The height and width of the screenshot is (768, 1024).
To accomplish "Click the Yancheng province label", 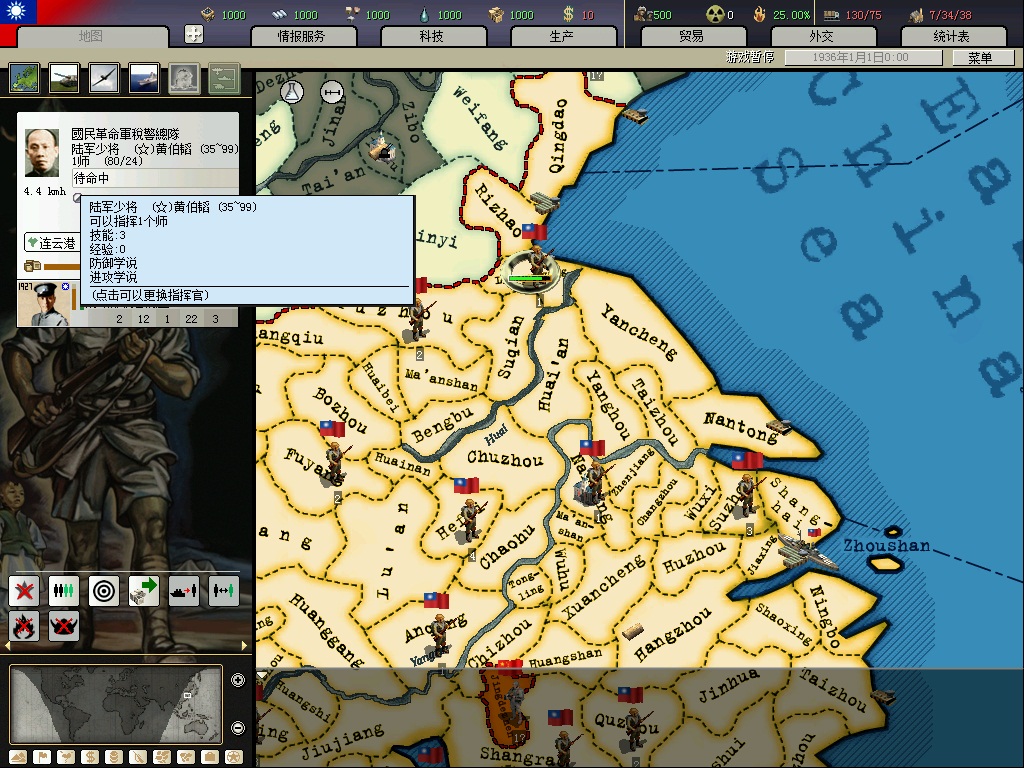I will tap(639, 332).
